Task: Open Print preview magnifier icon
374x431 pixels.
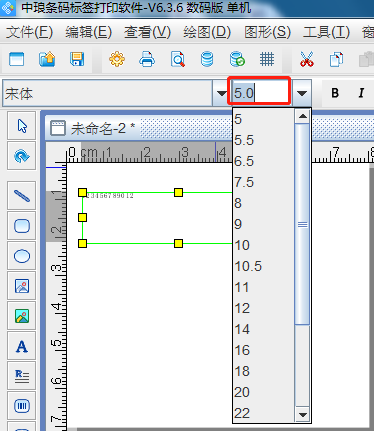Action: [178, 60]
